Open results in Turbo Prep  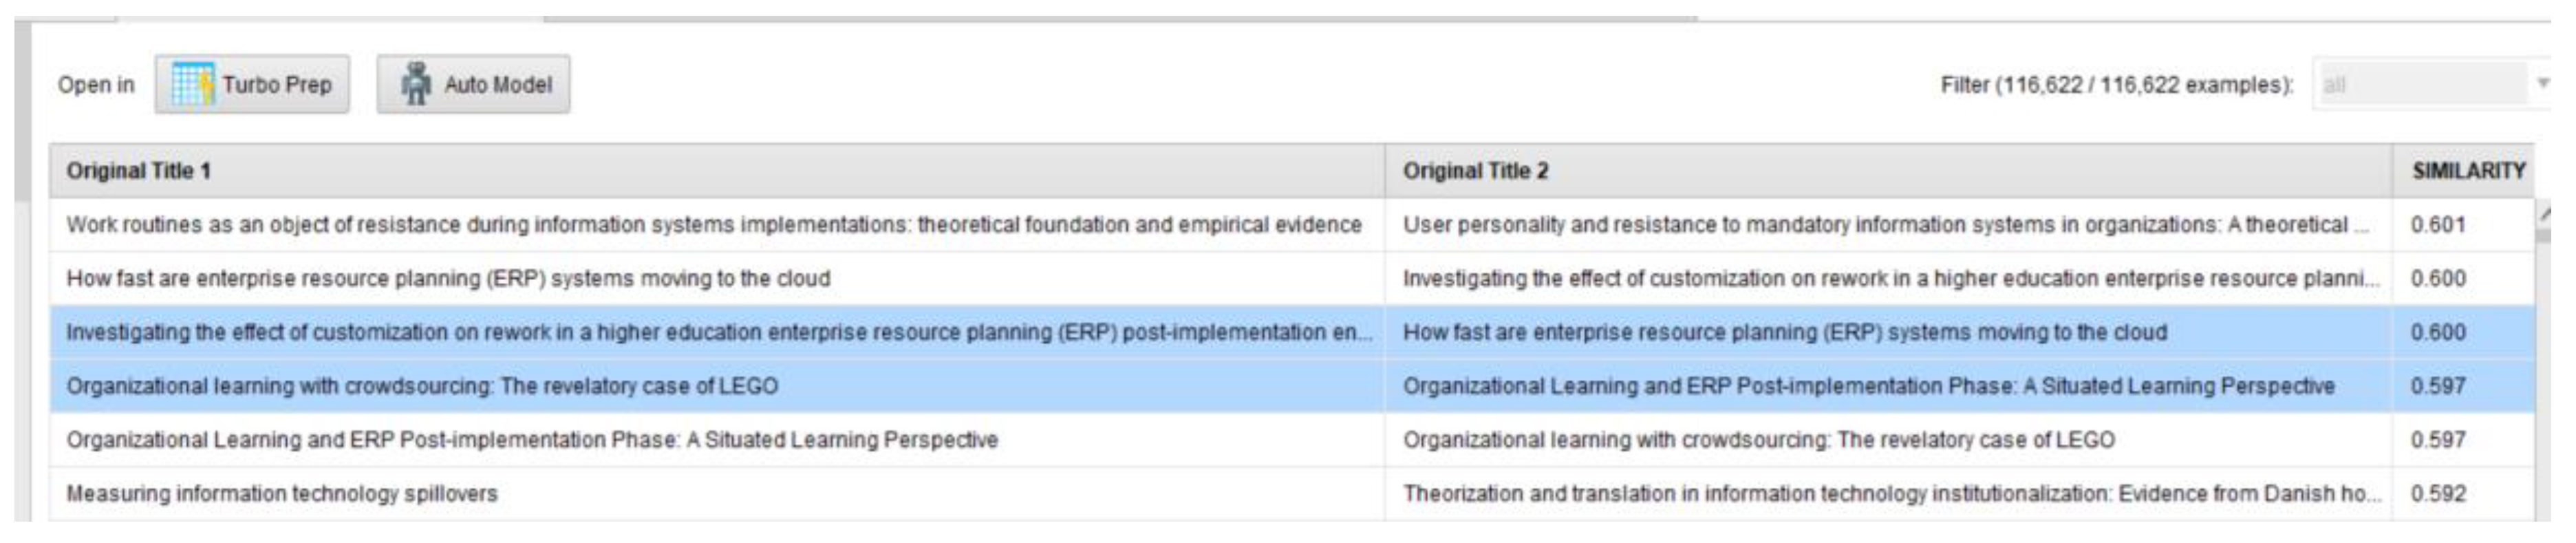click(252, 85)
